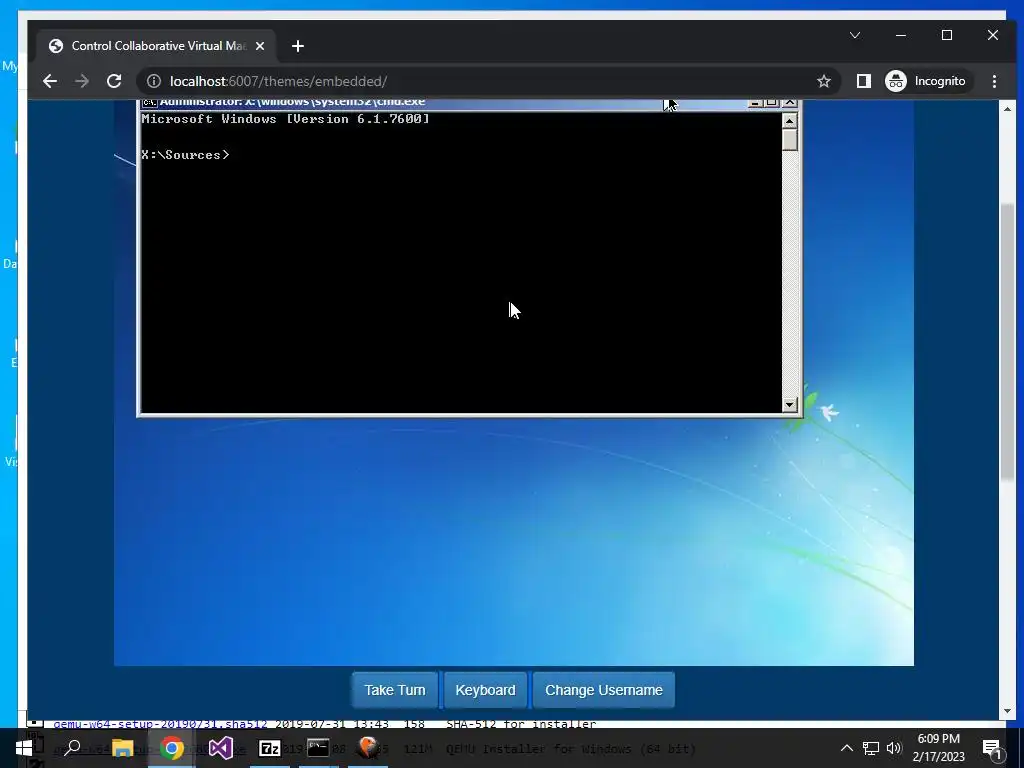This screenshot has height=768, width=1024.
Task: Open the volume tray icon
Action: [894, 748]
